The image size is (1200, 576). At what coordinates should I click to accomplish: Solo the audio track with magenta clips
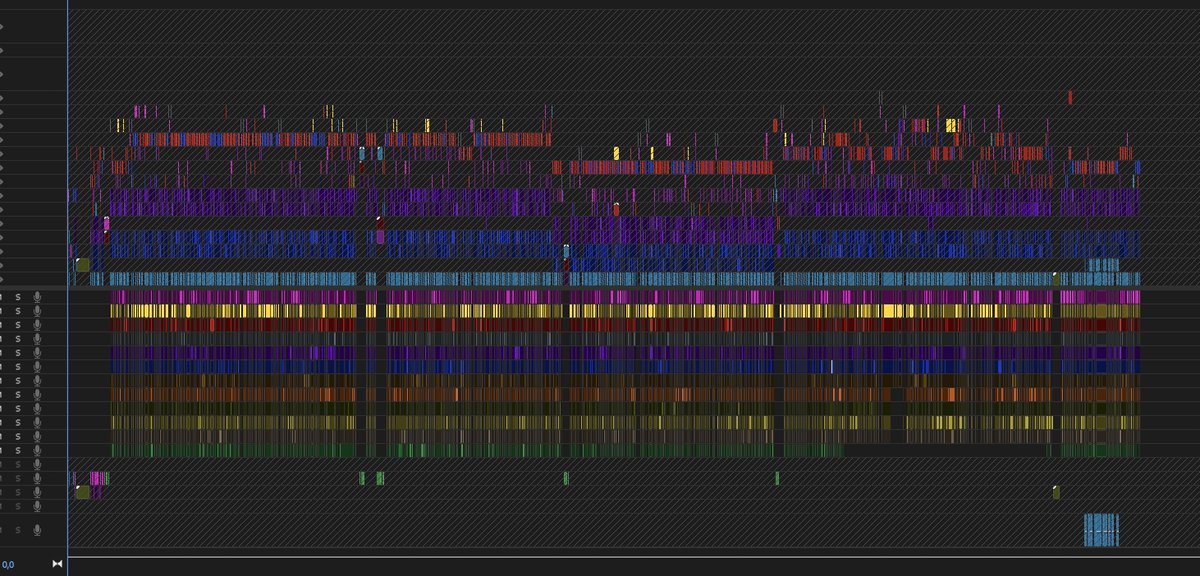click(18, 297)
